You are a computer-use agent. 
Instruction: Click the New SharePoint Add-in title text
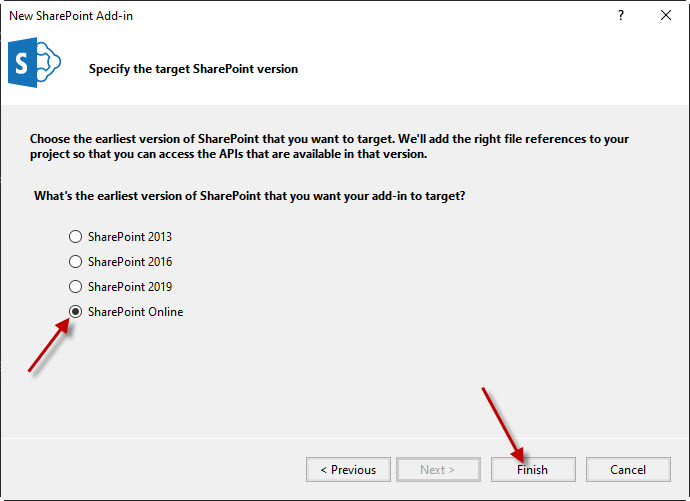click(71, 16)
